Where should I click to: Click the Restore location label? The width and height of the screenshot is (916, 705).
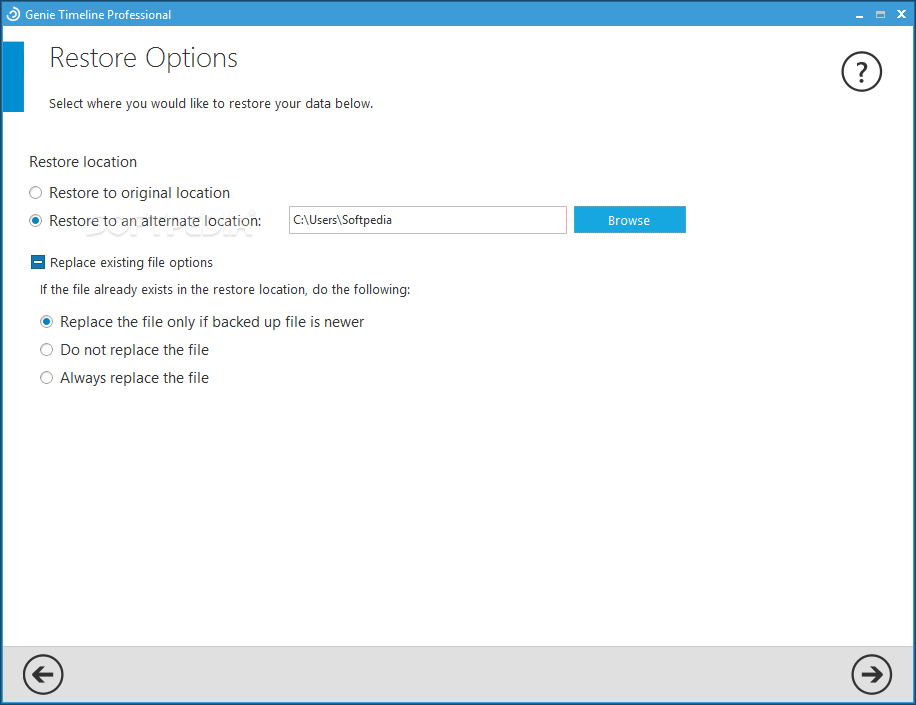point(83,162)
